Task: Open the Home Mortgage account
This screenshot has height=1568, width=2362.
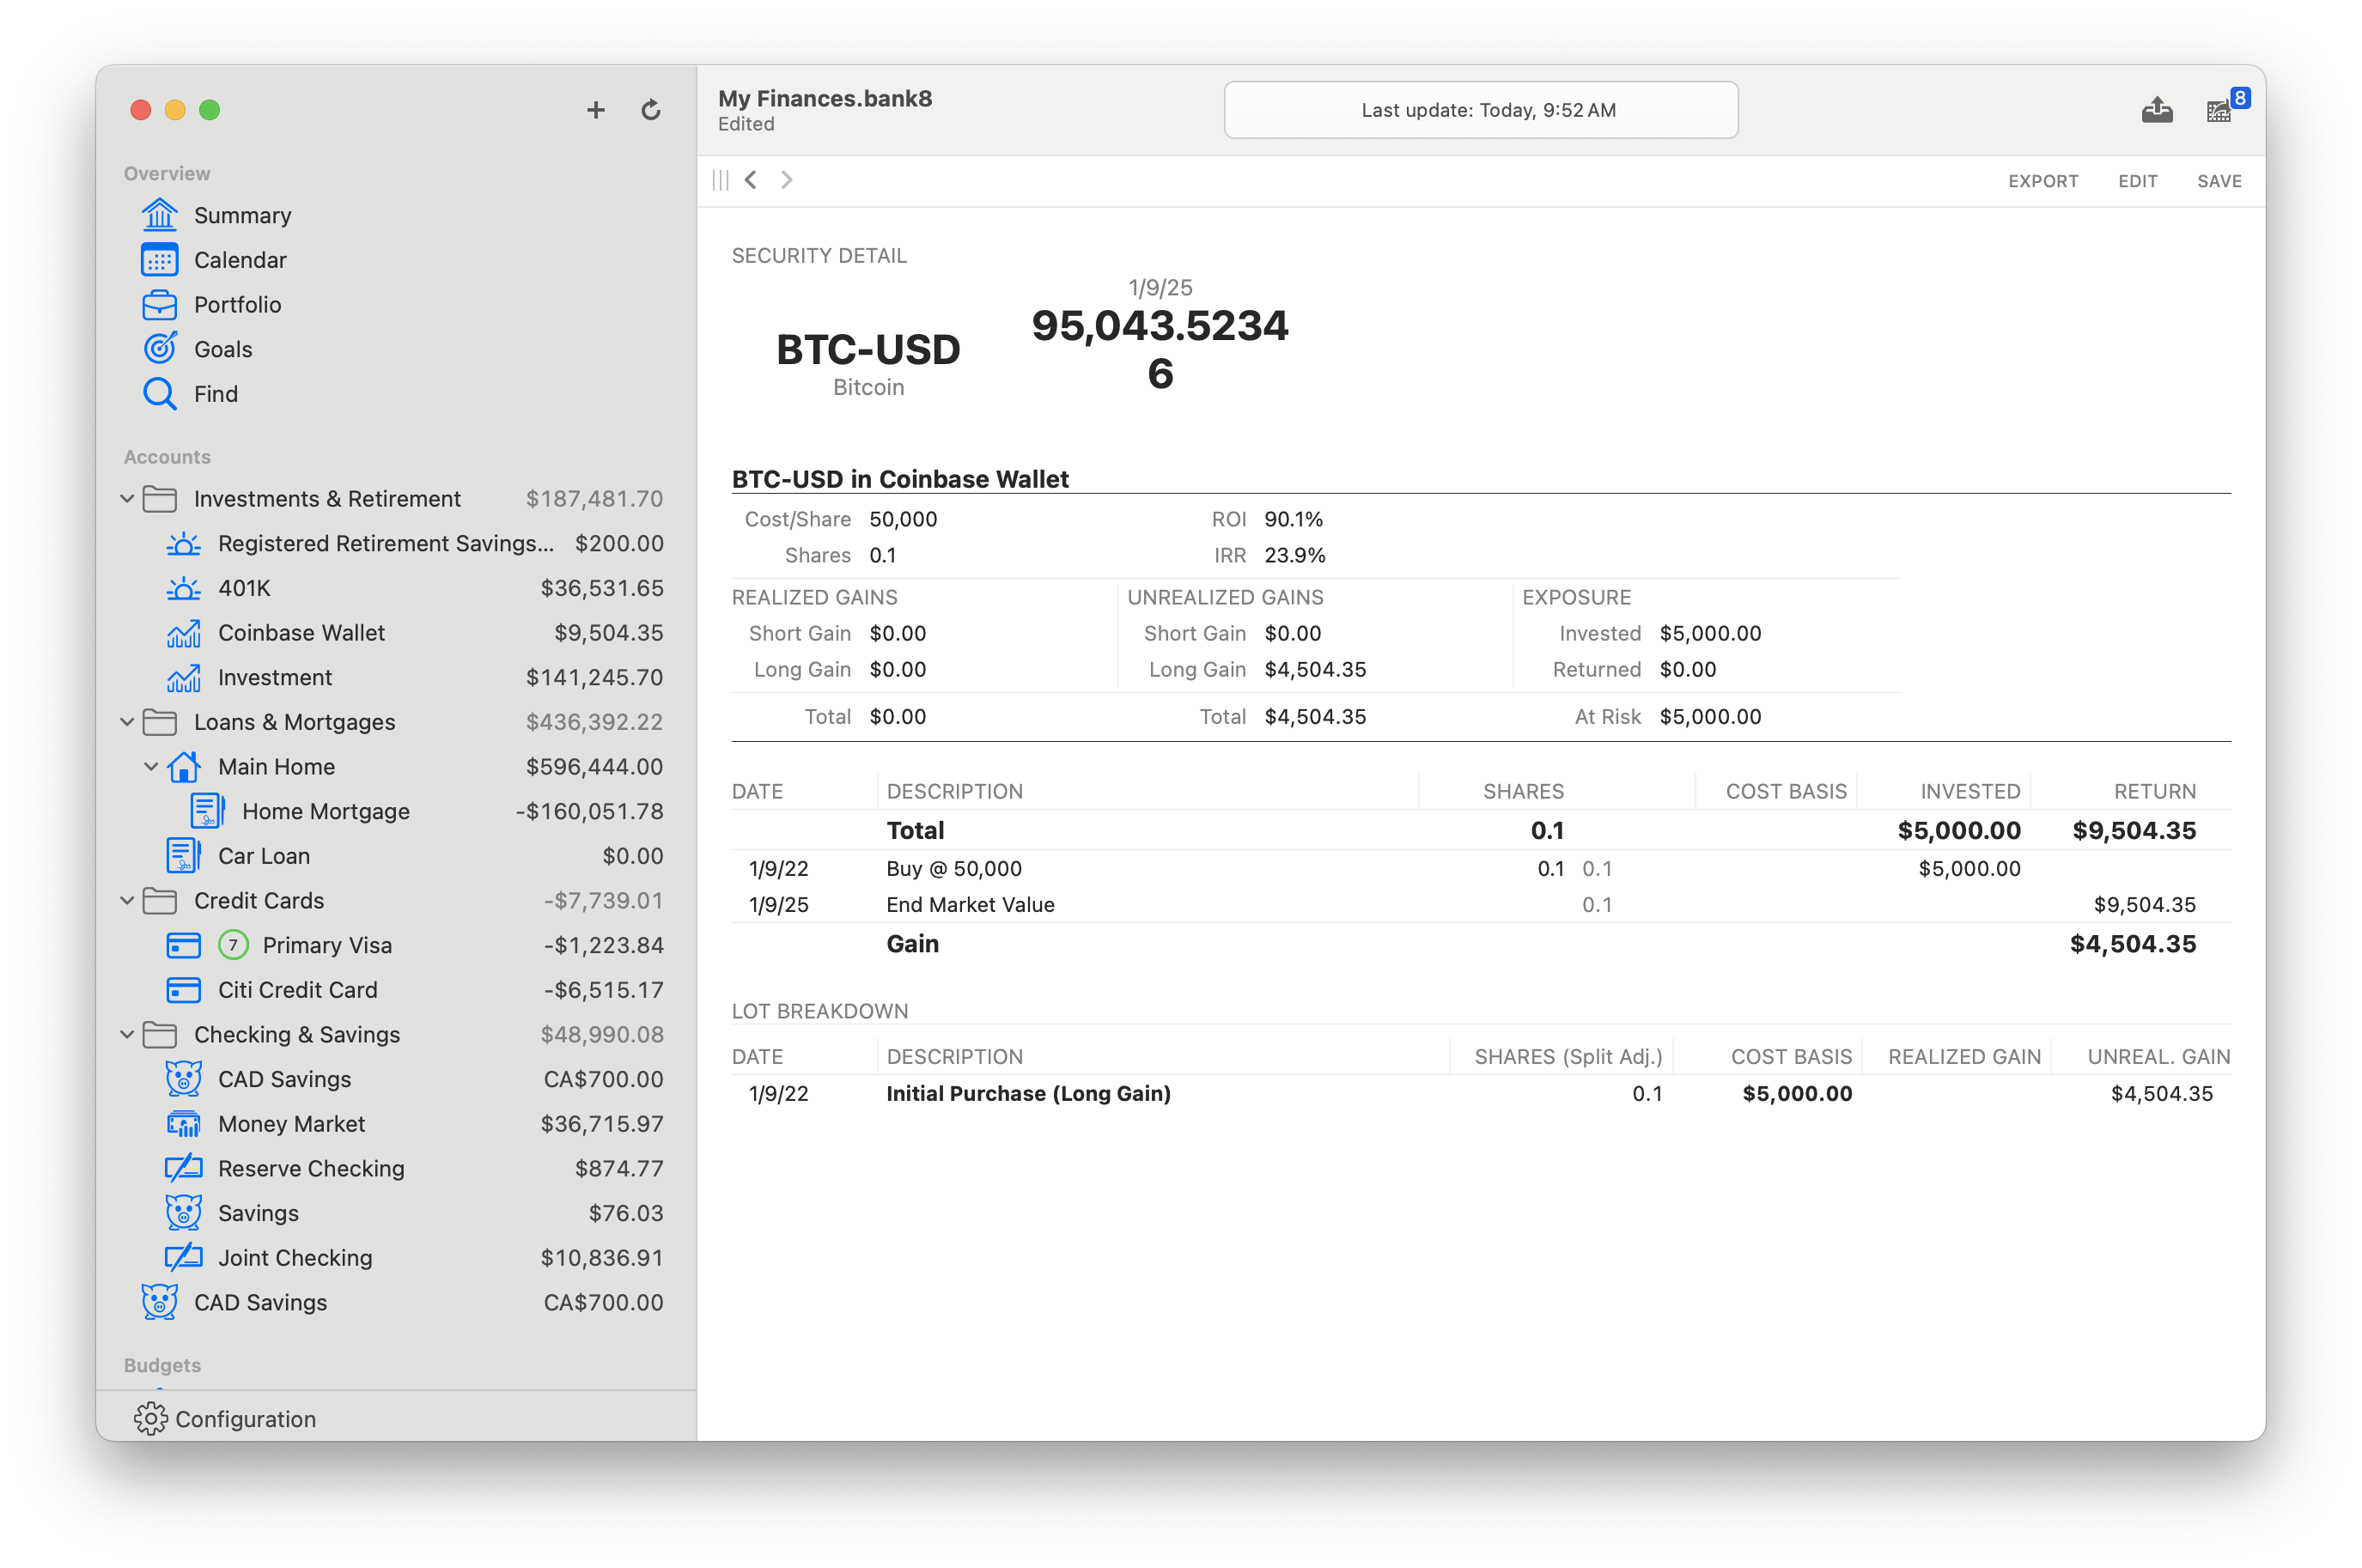Action: pyautogui.click(x=396, y=811)
